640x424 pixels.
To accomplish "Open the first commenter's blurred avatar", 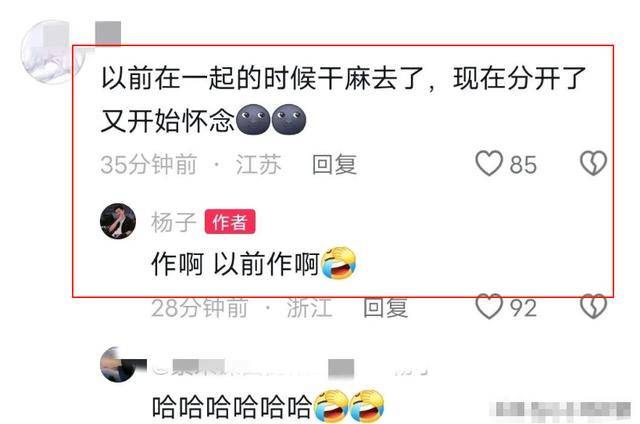I will click(x=51, y=51).
